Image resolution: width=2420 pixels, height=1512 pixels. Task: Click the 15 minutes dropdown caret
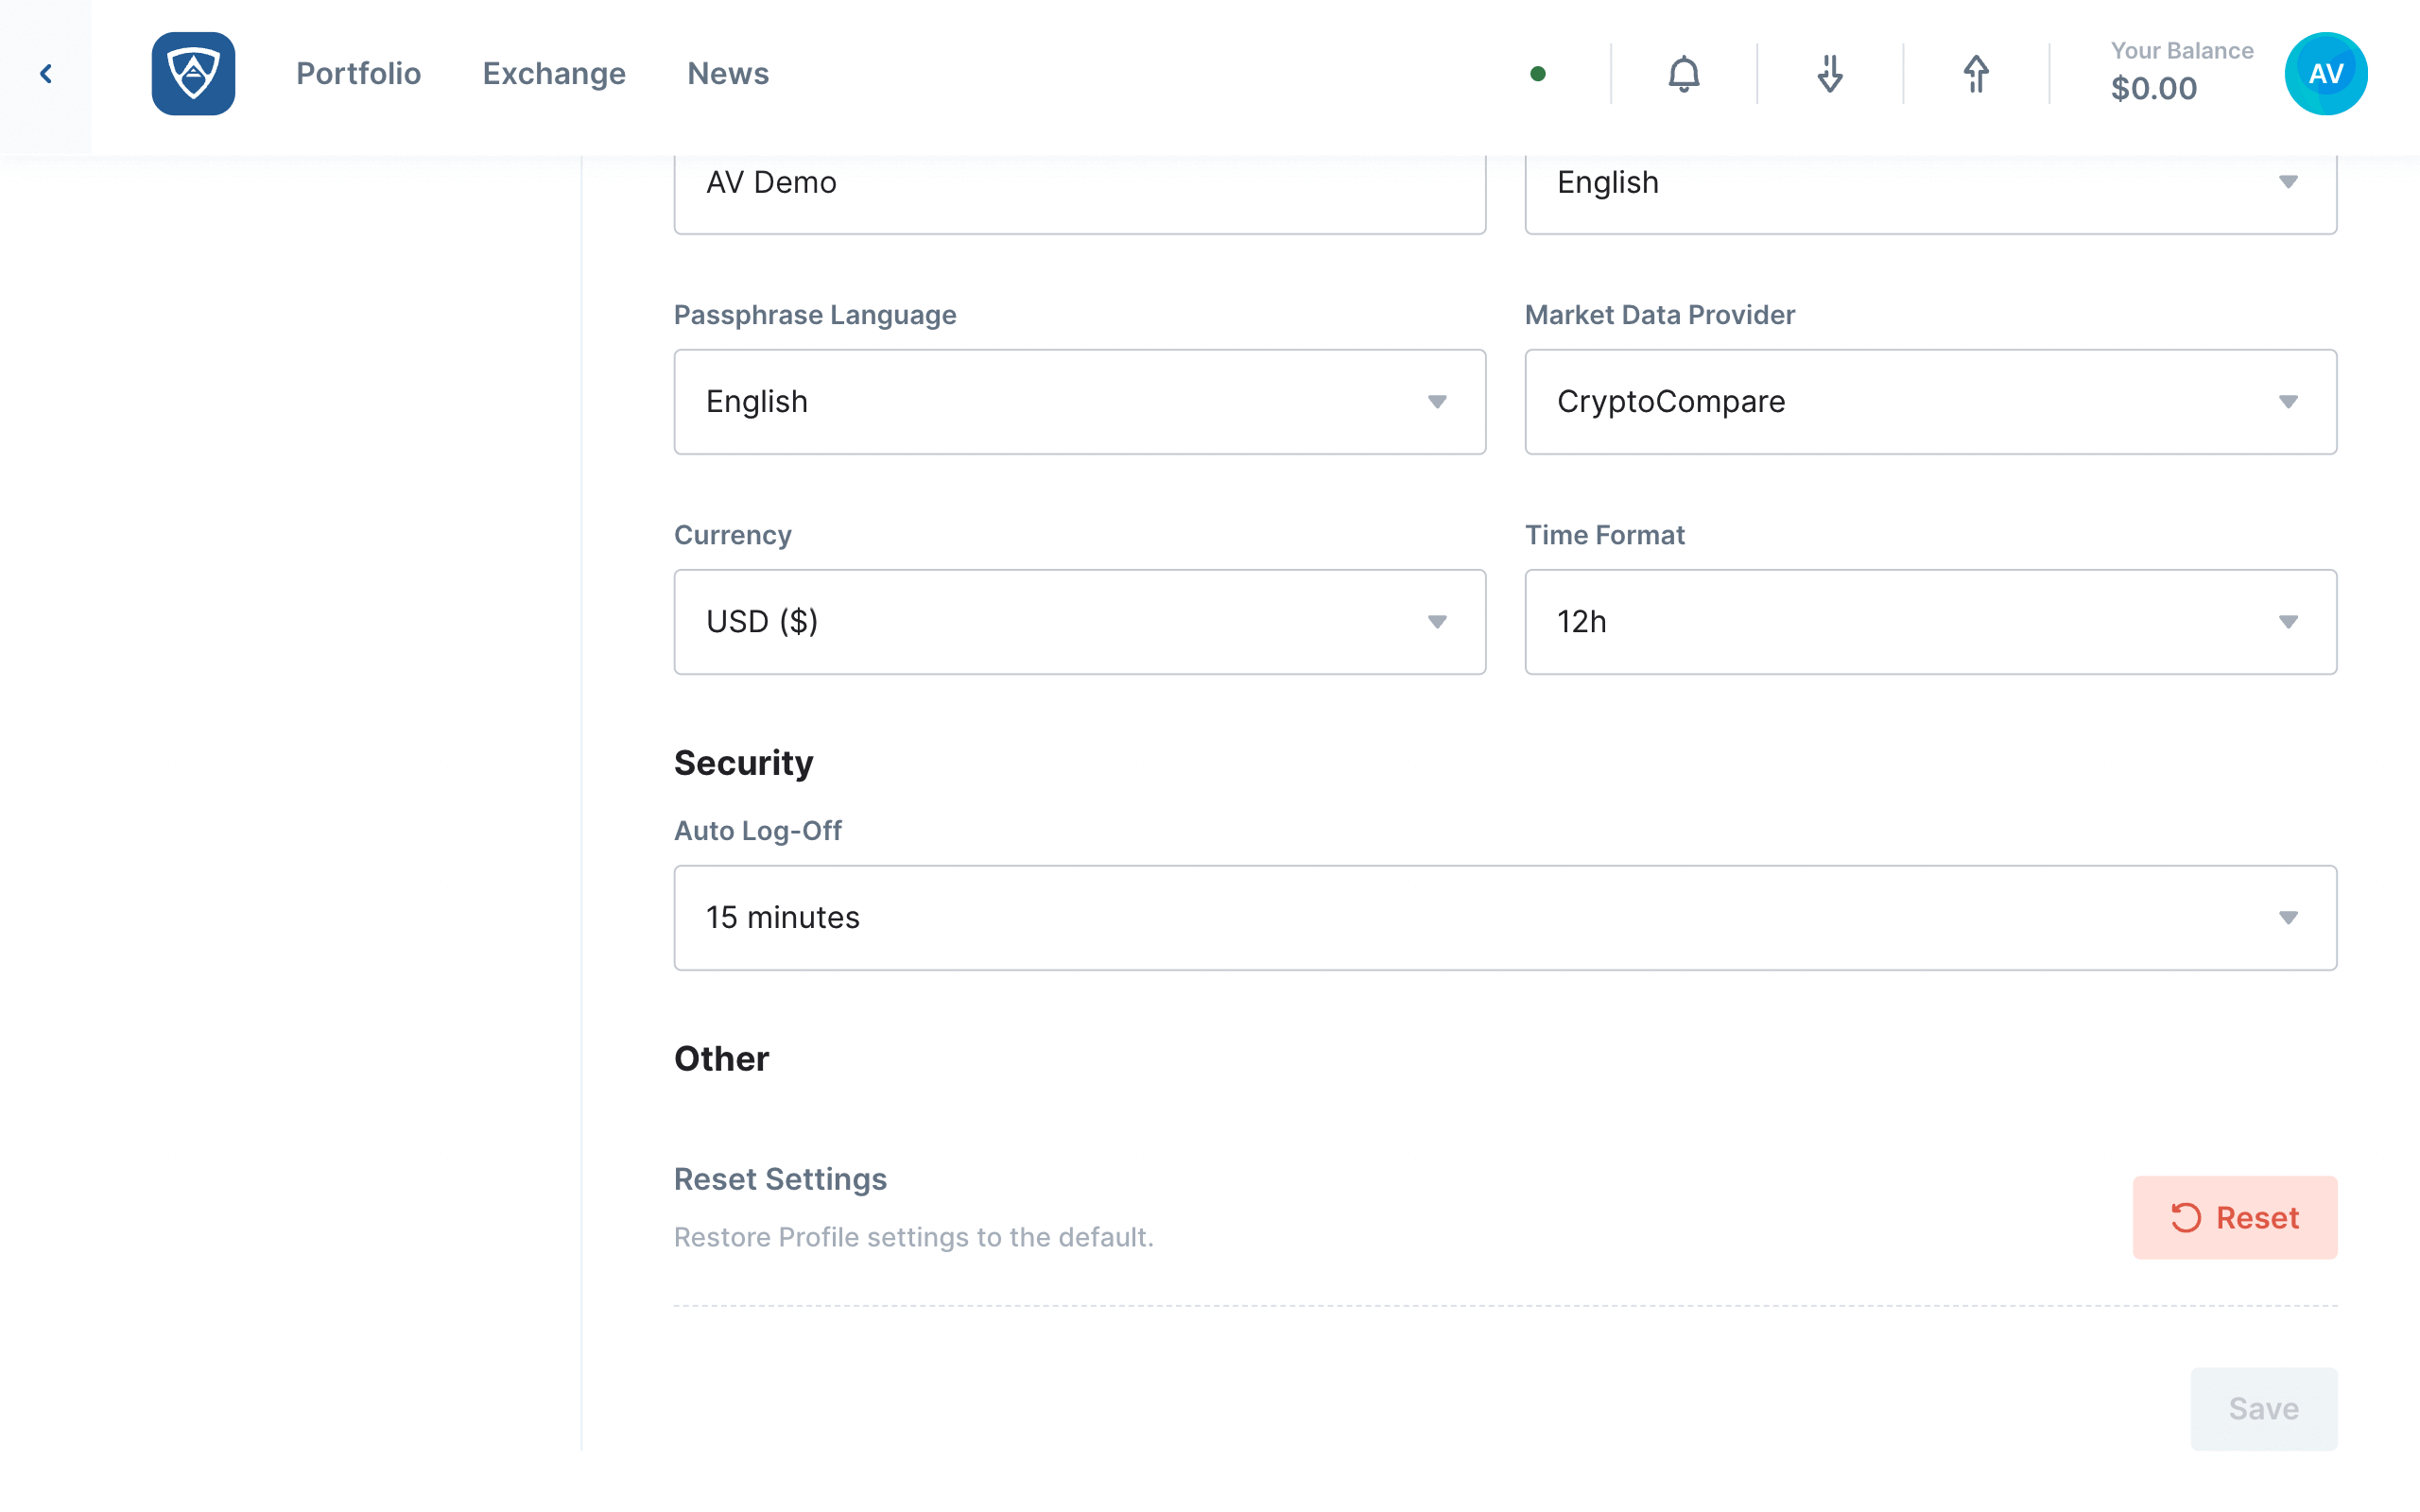(2288, 918)
